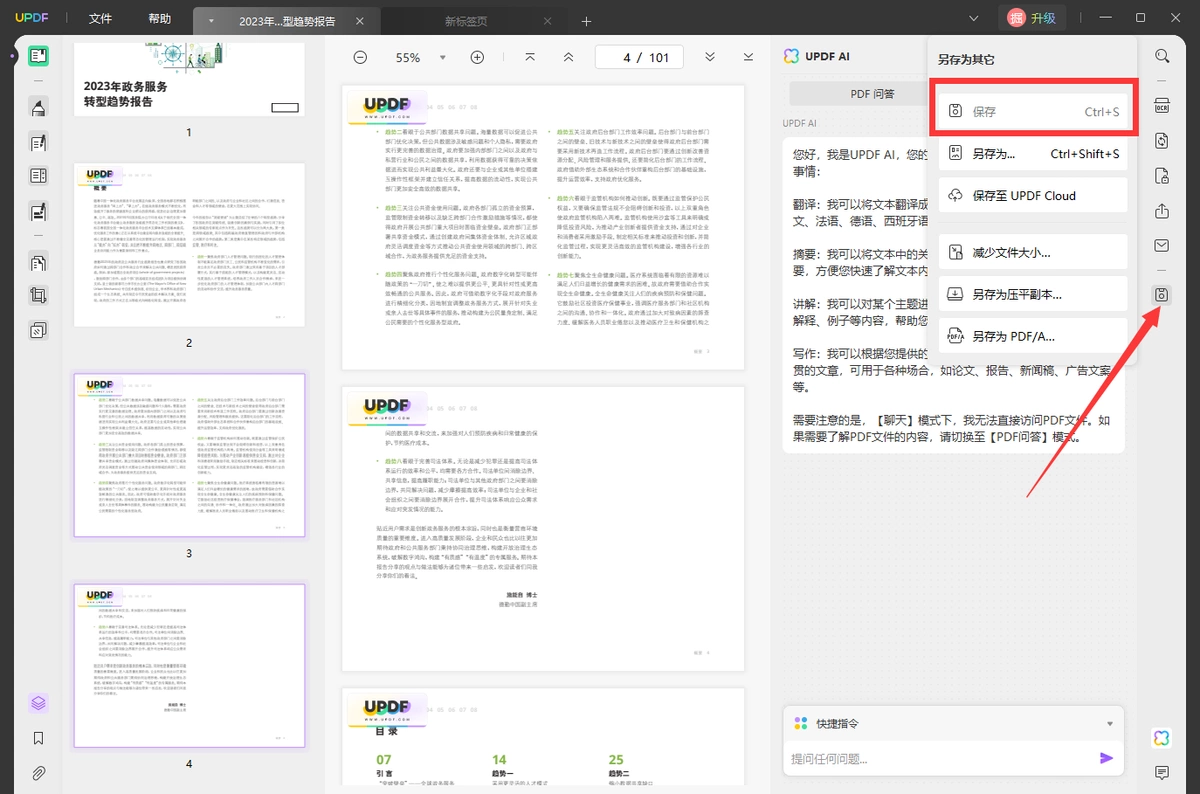
Task: Choose 减少文件大小... option
Action: coord(1032,252)
